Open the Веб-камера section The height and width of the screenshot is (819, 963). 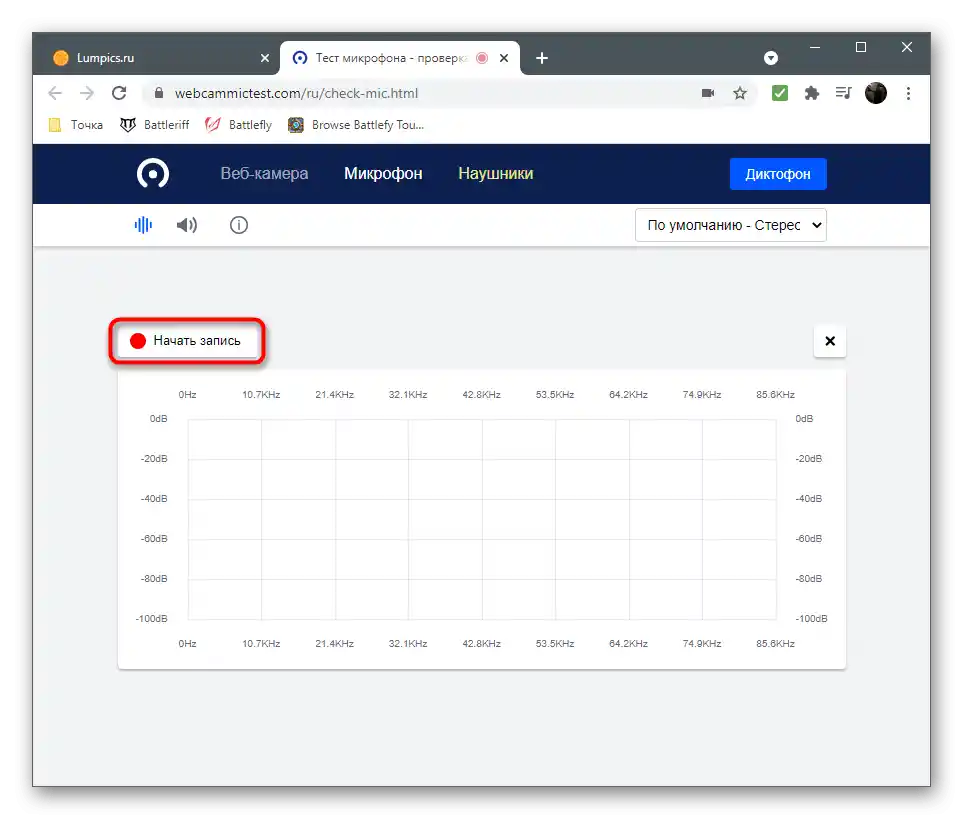point(264,174)
